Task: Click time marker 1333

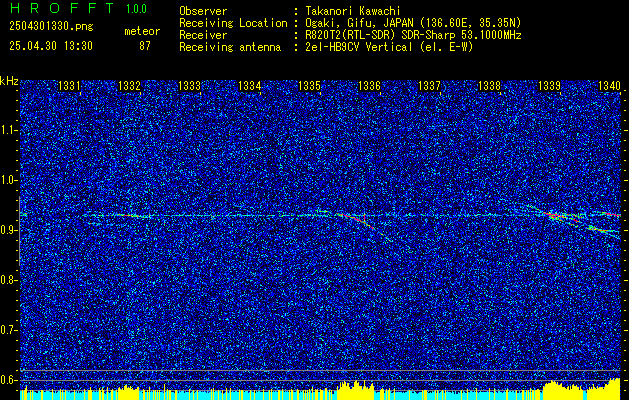Action: pyautogui.click(x=189, y=86)
